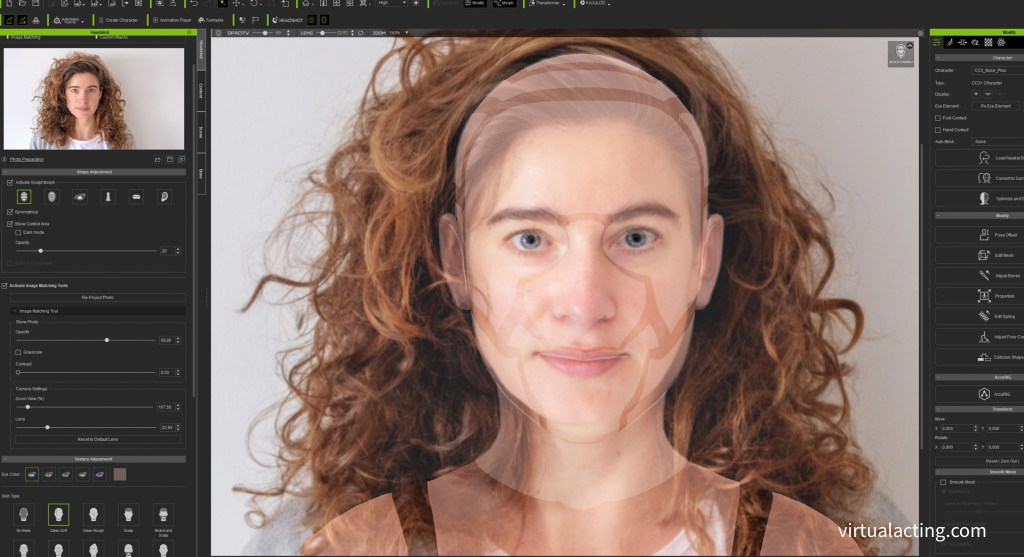The image size is (1024, 557).
Task: Click the undo arrow in the top toolbar
Action: pos(194,3)
